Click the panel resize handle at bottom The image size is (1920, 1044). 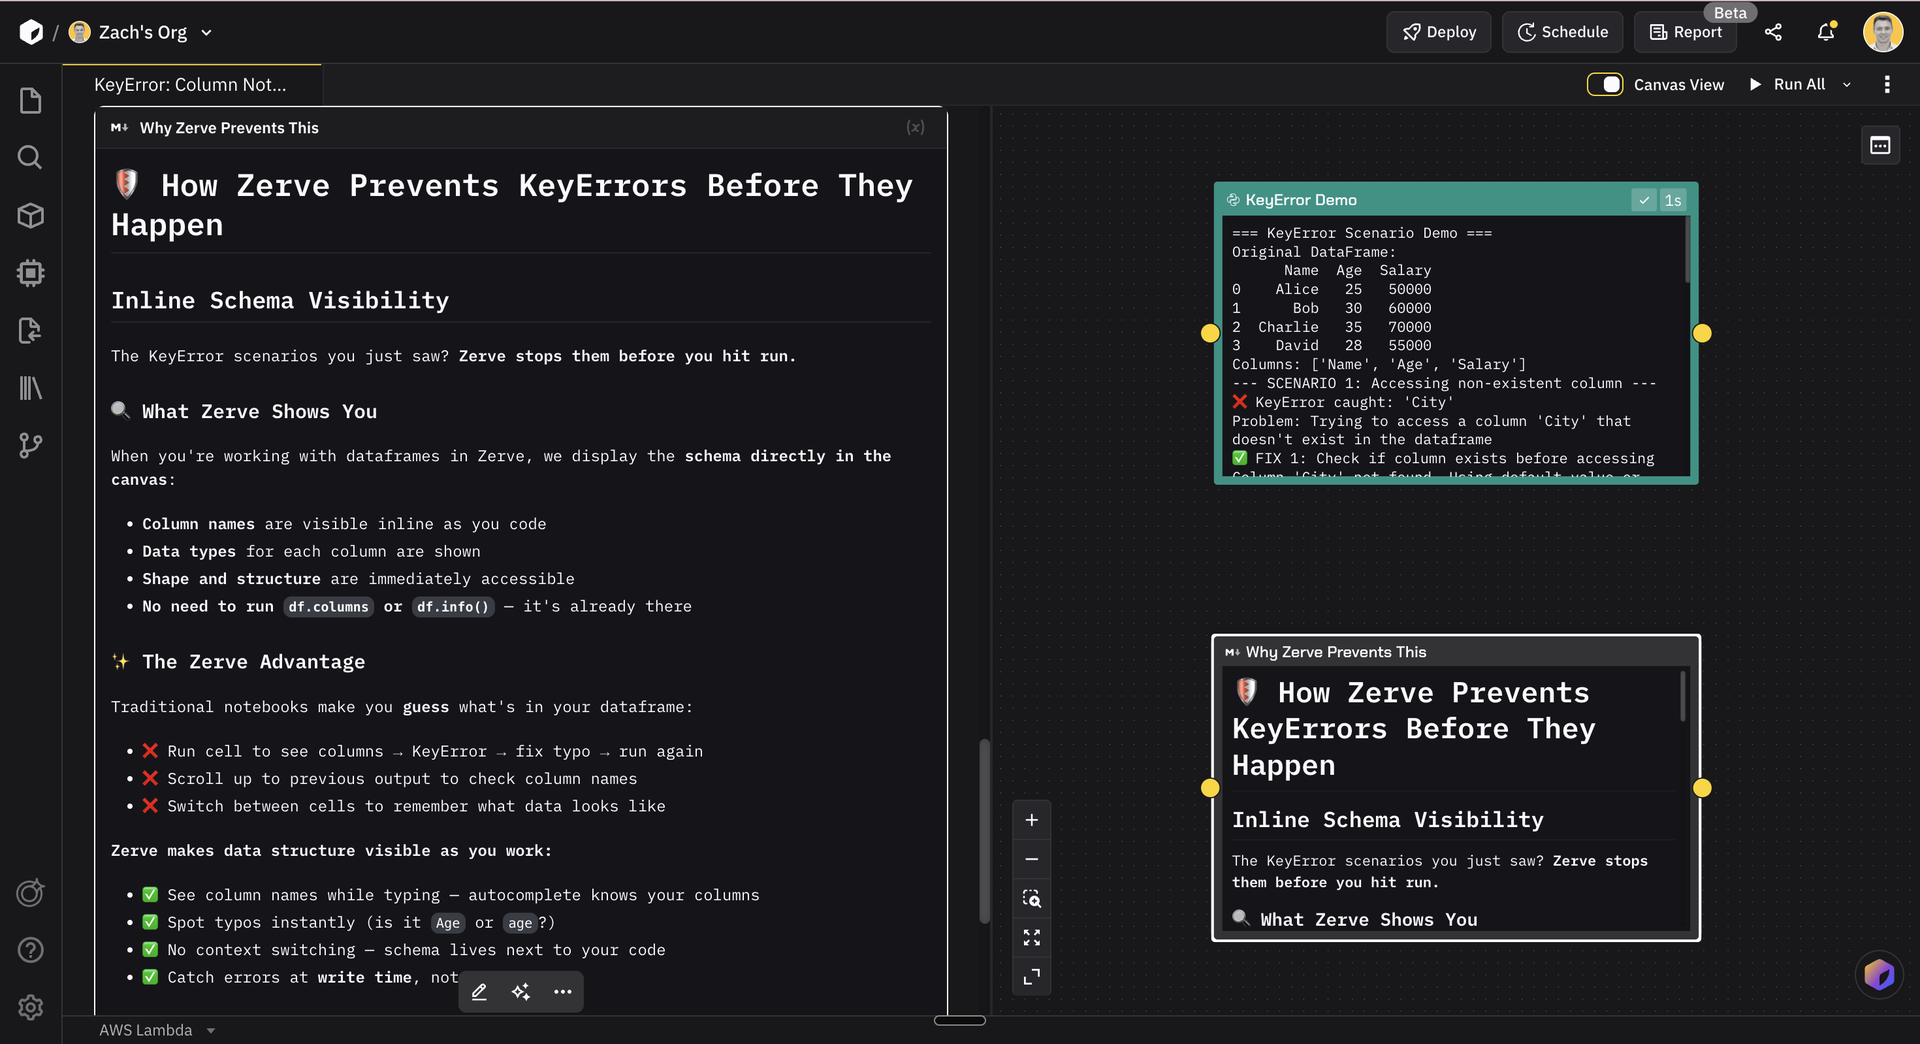click(x=960, y=1020)
